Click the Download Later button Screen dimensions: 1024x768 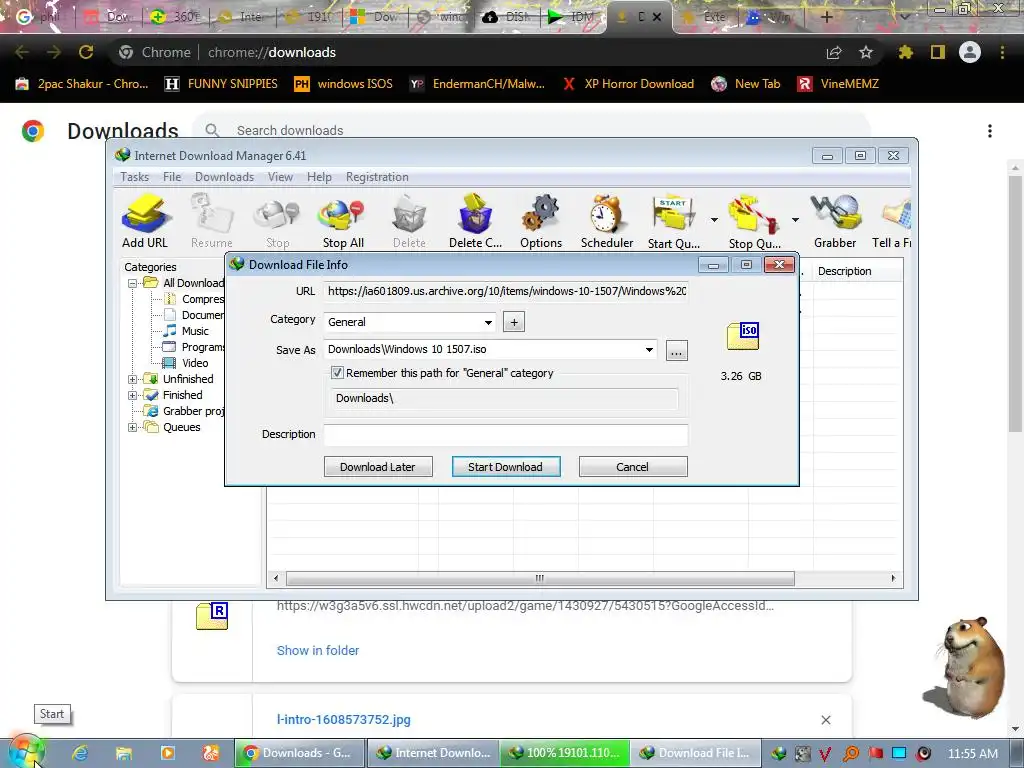[x=377, y=467]
